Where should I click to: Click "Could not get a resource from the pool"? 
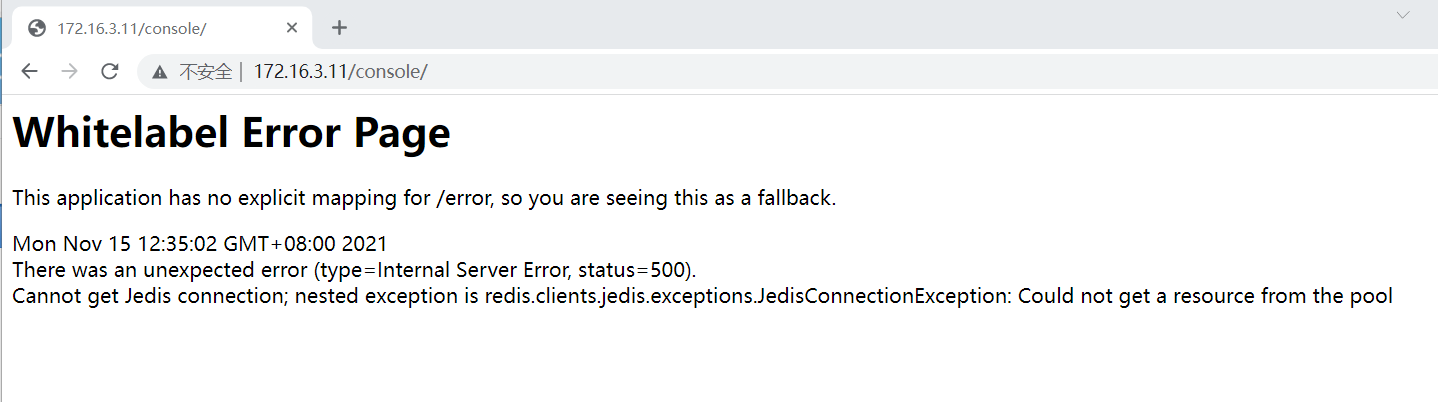click(x=1205, y=296)
